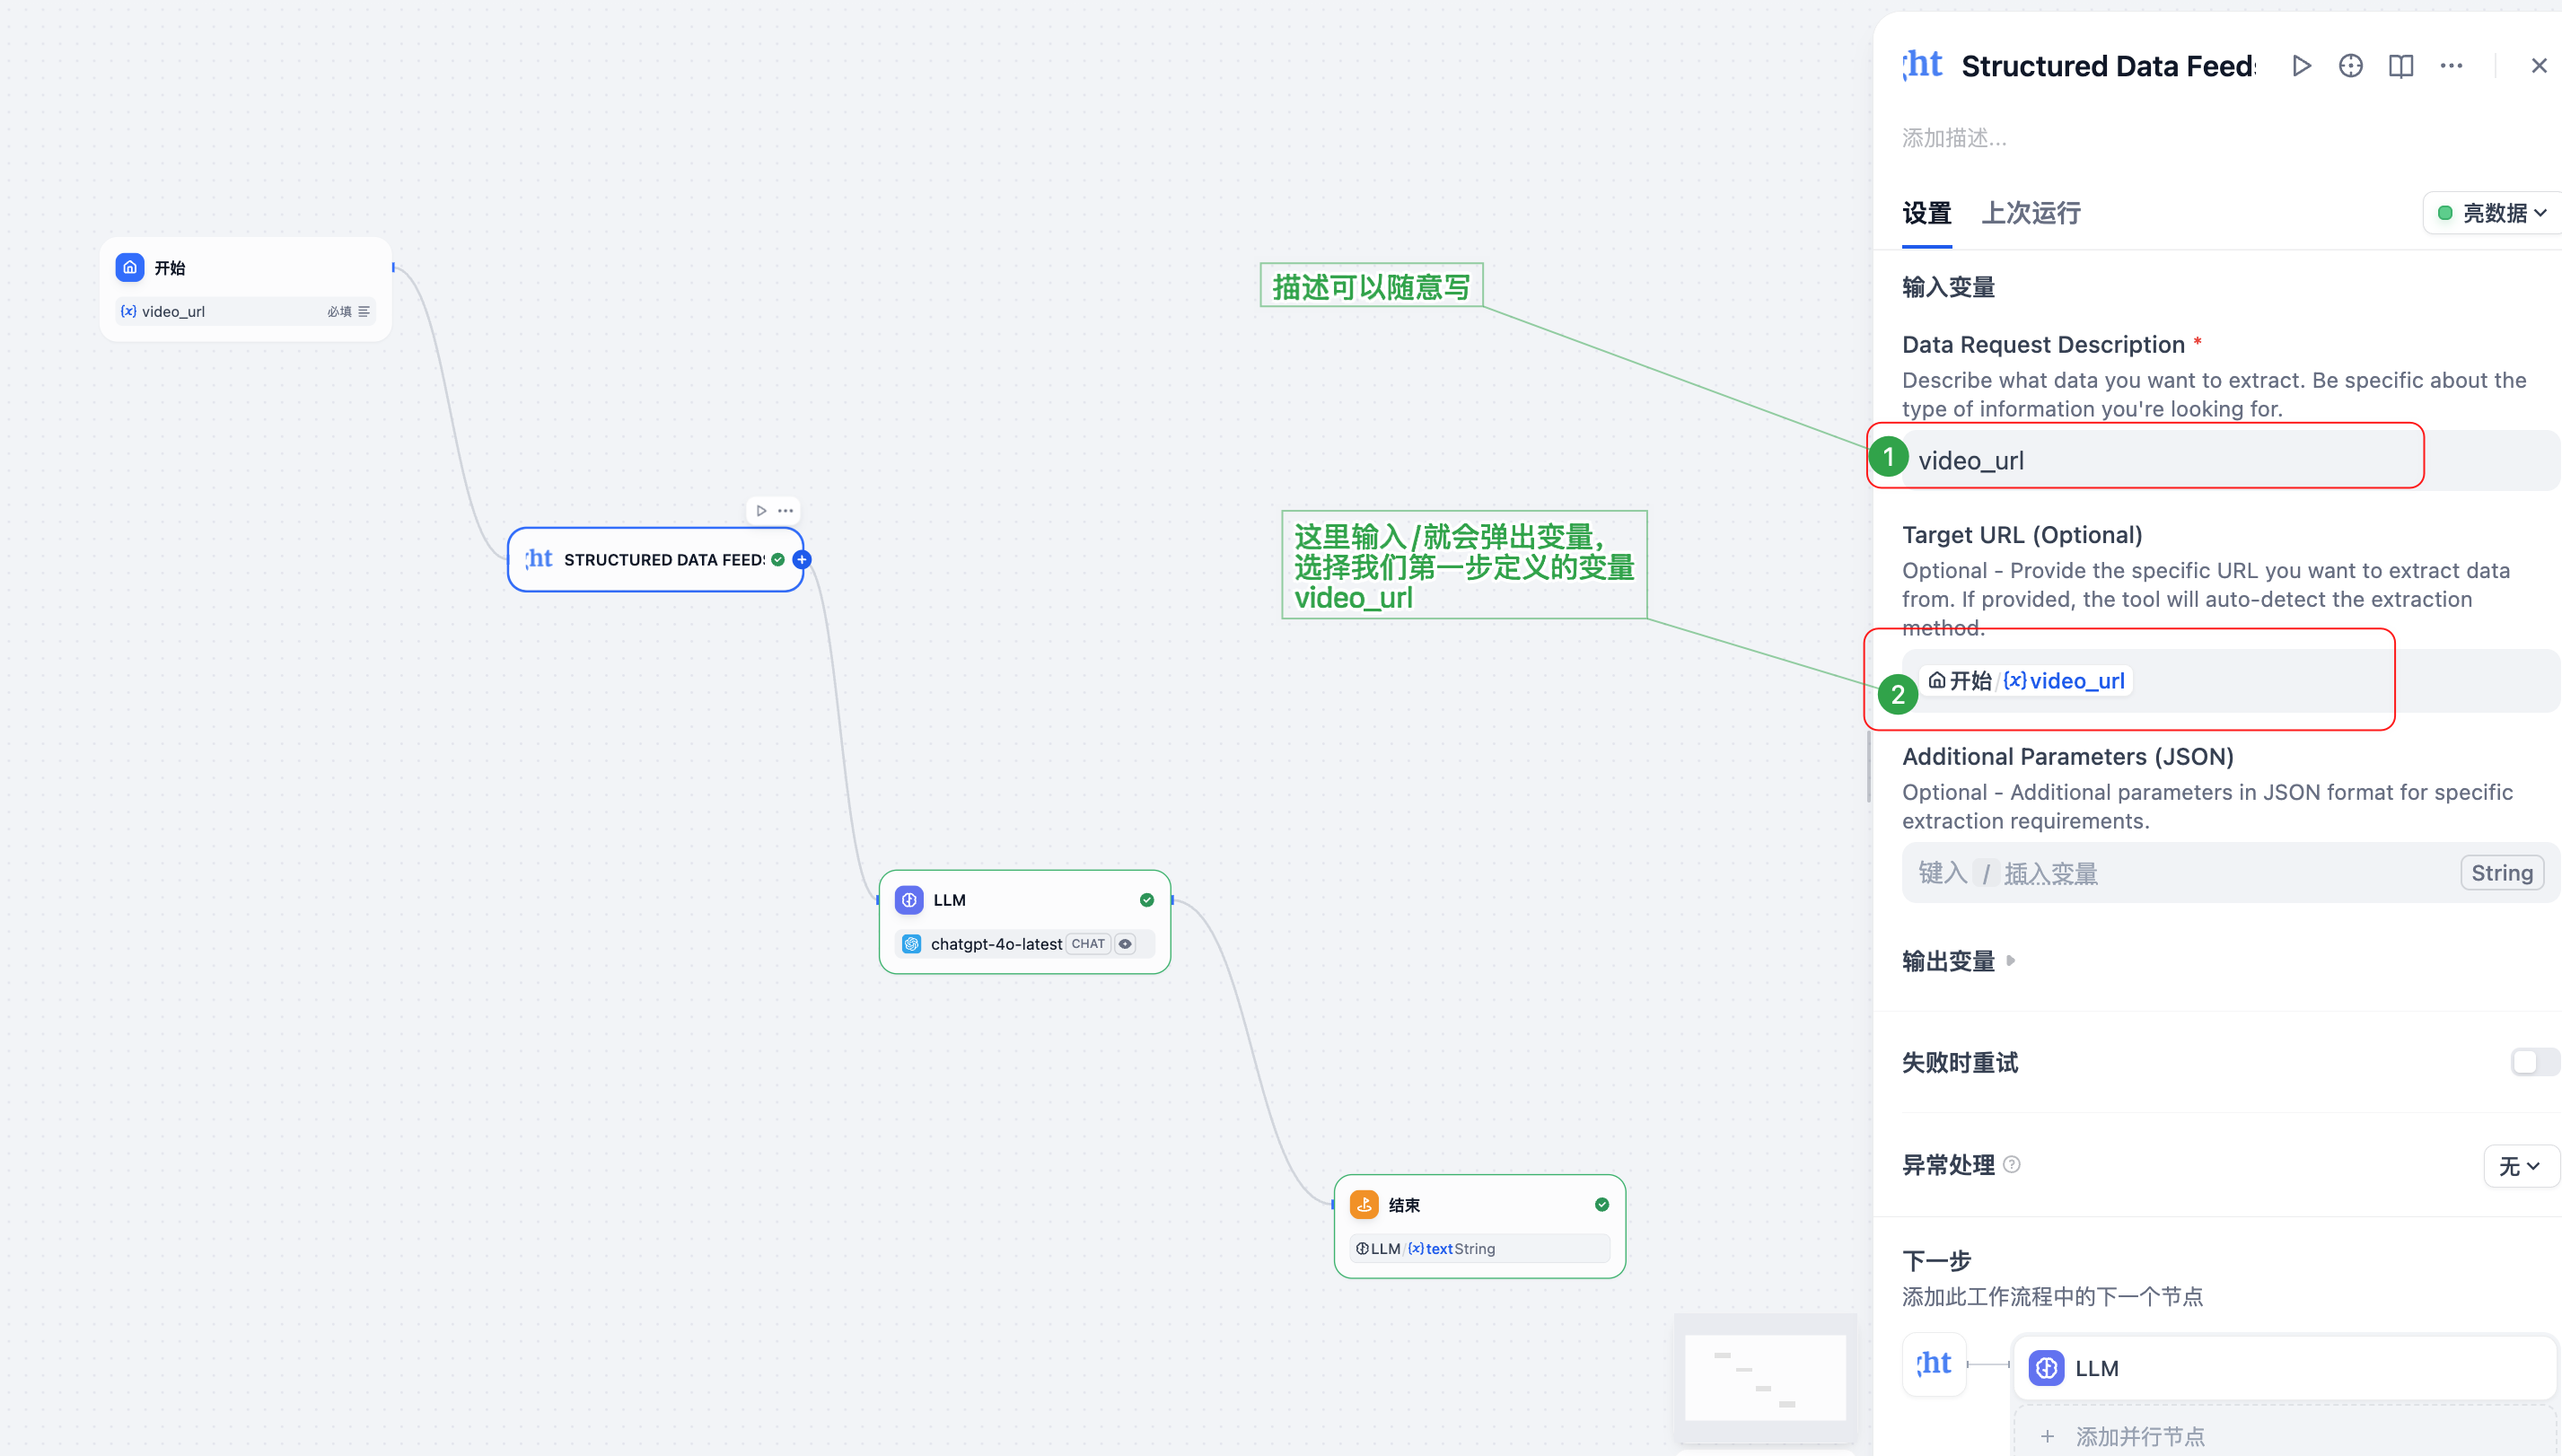Click the Target URL input field
This screenshot has height=1456, width=2562.
click(2230, 681)
